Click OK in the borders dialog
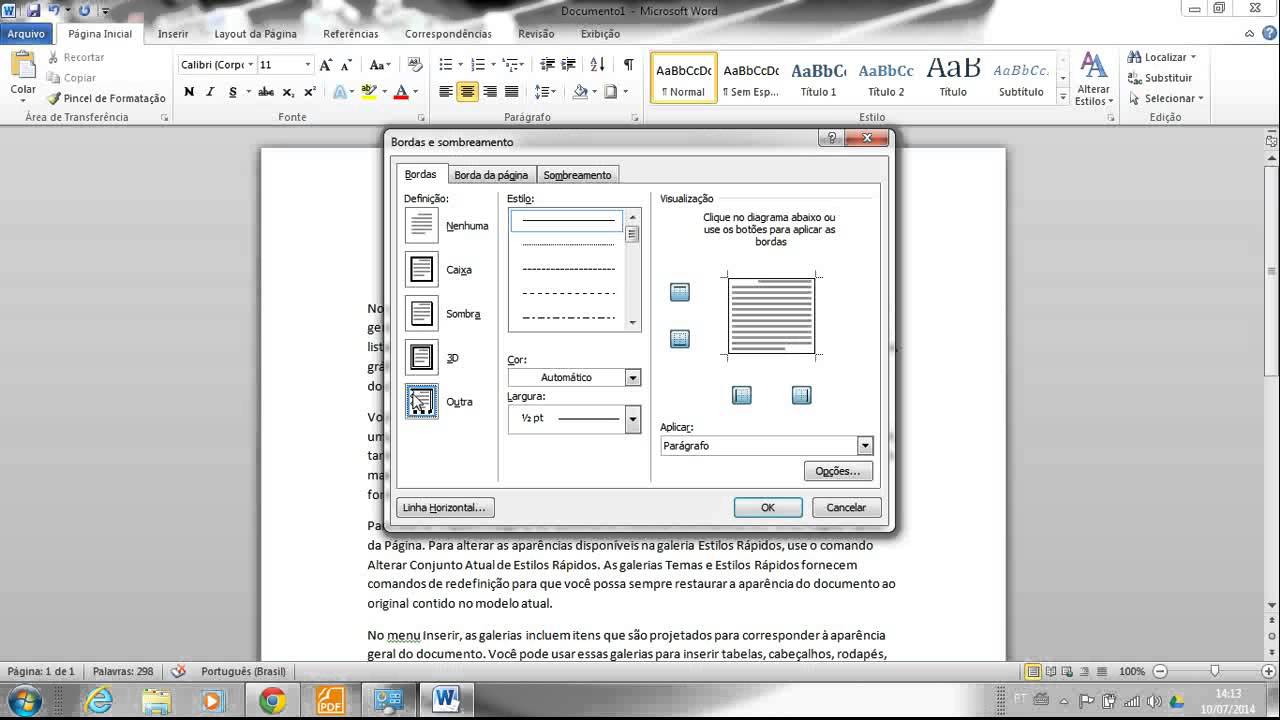1280x720 pixels. [x=768, y=507]
